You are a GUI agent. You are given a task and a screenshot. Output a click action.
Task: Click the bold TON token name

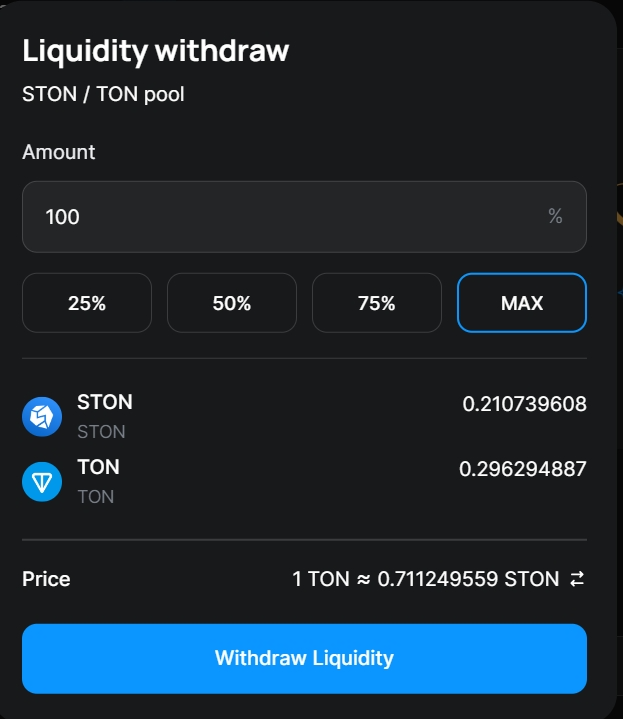pyautogui.click(x=98, y=467)
